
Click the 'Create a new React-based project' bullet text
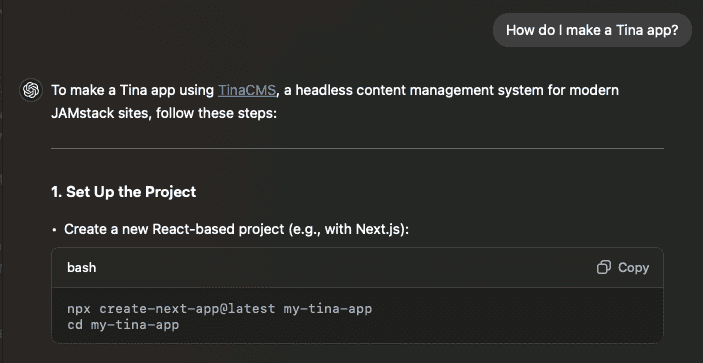[237, 229]
